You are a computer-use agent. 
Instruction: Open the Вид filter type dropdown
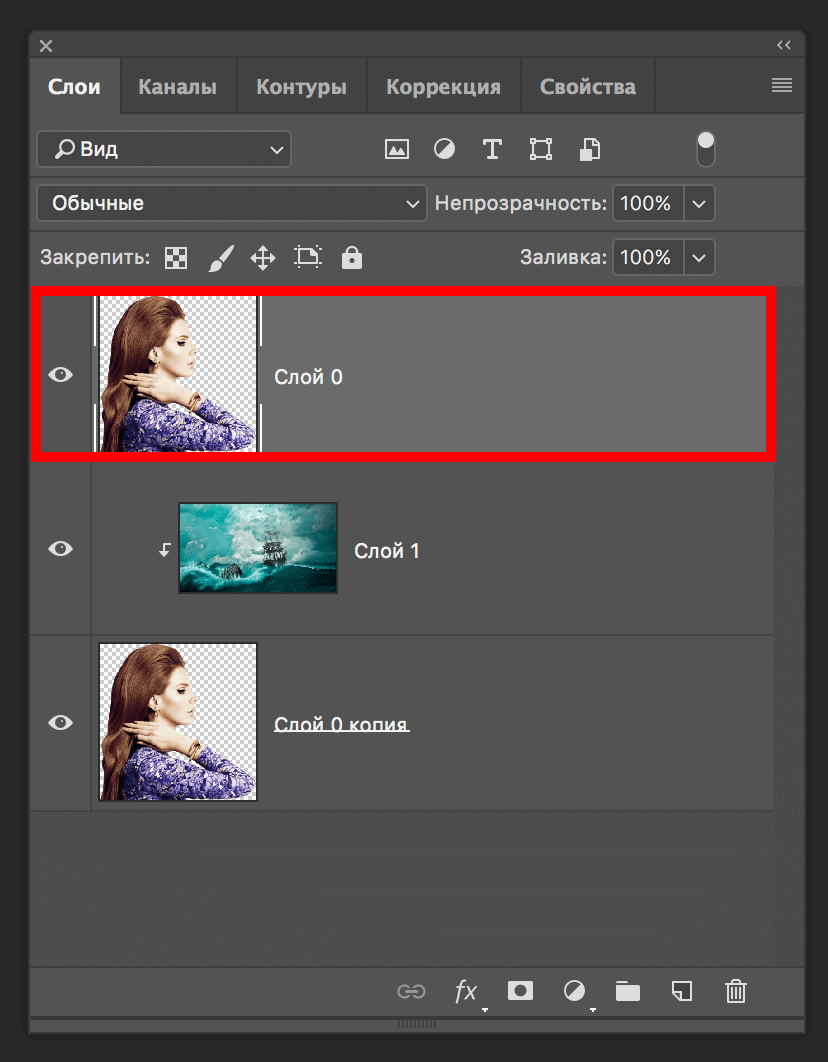(164, 150)
